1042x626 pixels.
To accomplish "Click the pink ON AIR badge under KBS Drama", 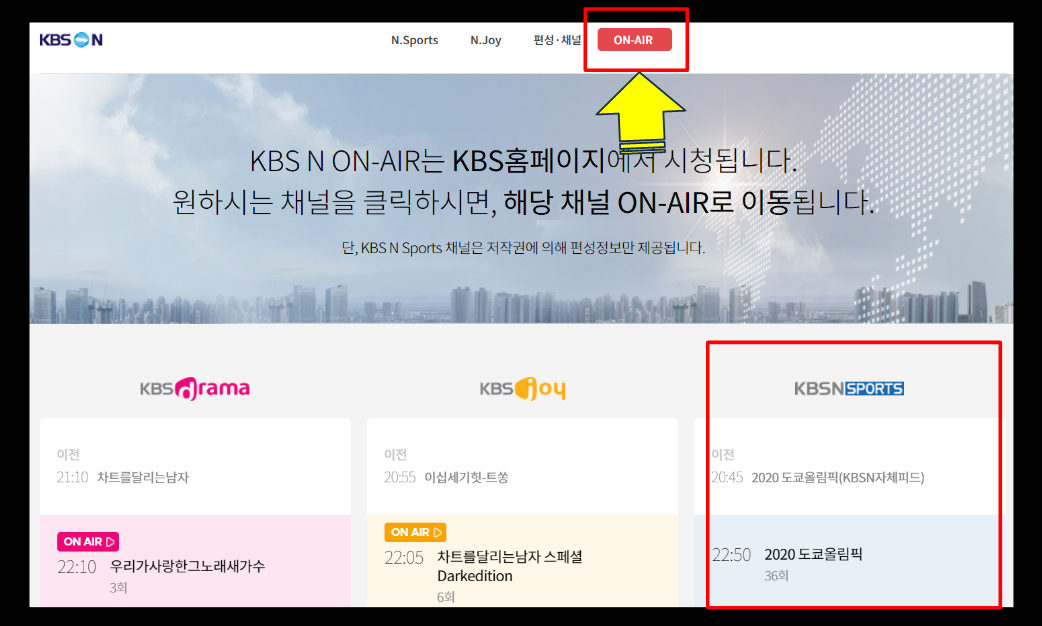I will [x=88, y=542].
